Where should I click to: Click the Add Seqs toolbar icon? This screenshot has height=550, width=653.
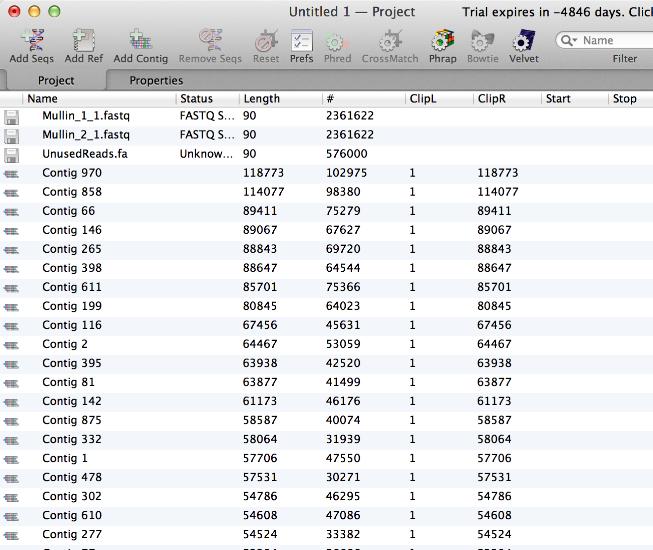(32, 40)
